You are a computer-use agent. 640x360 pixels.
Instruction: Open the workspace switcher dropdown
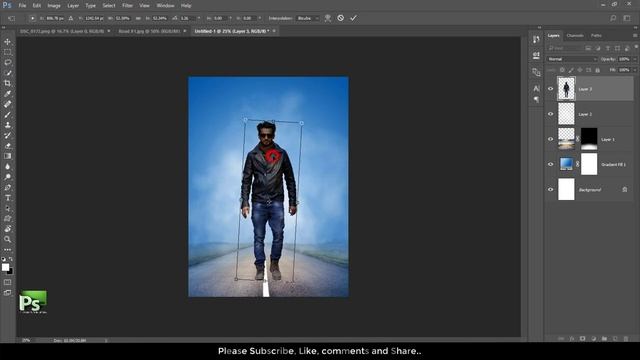[627, 18]
